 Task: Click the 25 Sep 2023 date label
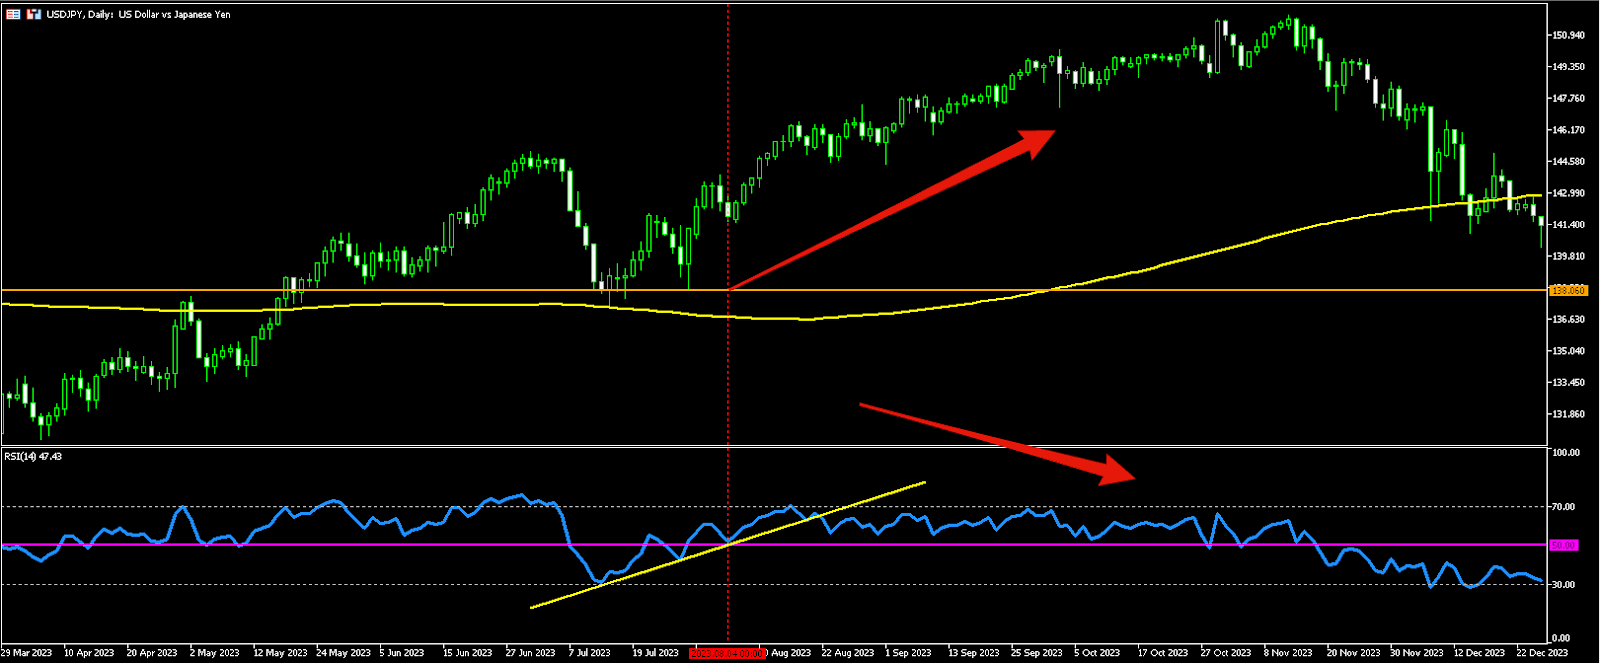pyautogui.click(x=1037, y=653)
